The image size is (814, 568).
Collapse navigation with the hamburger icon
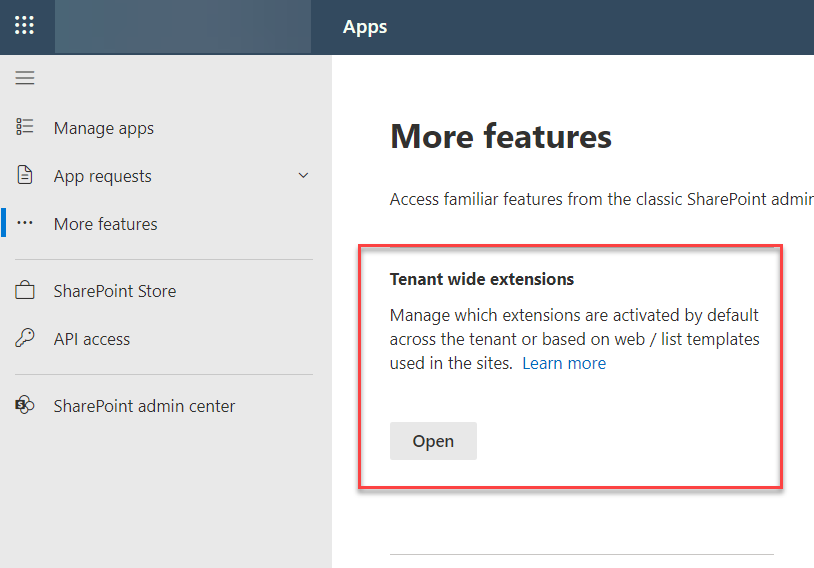pos(24,78)
